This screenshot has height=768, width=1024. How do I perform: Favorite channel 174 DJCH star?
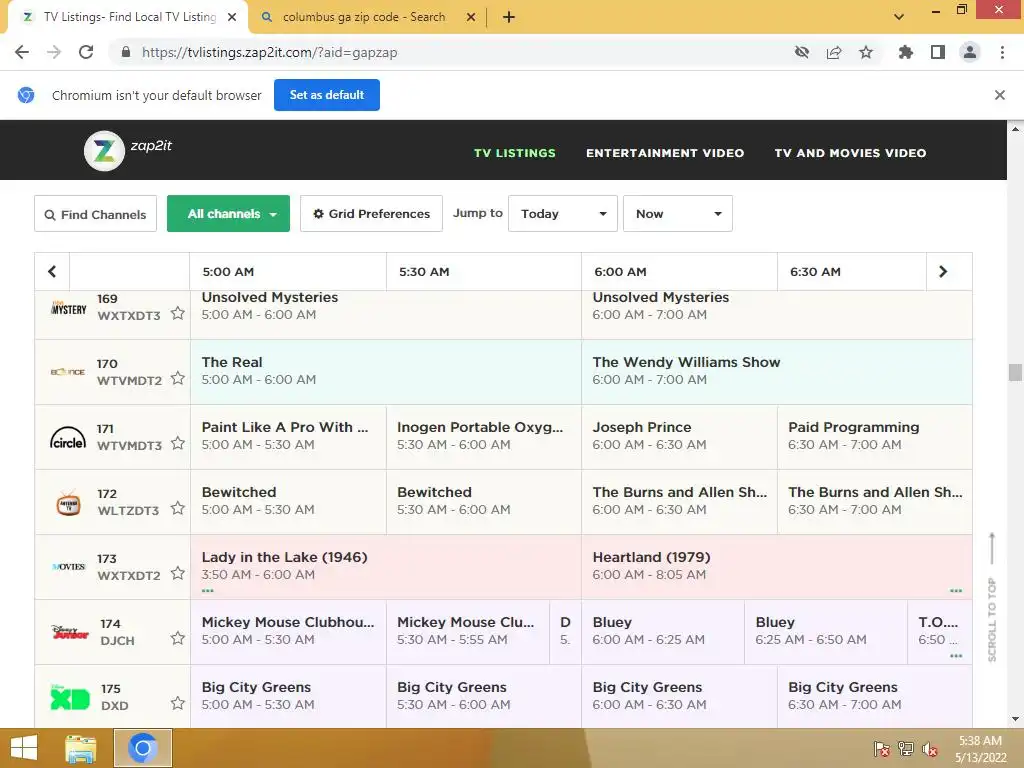(178, 638)
